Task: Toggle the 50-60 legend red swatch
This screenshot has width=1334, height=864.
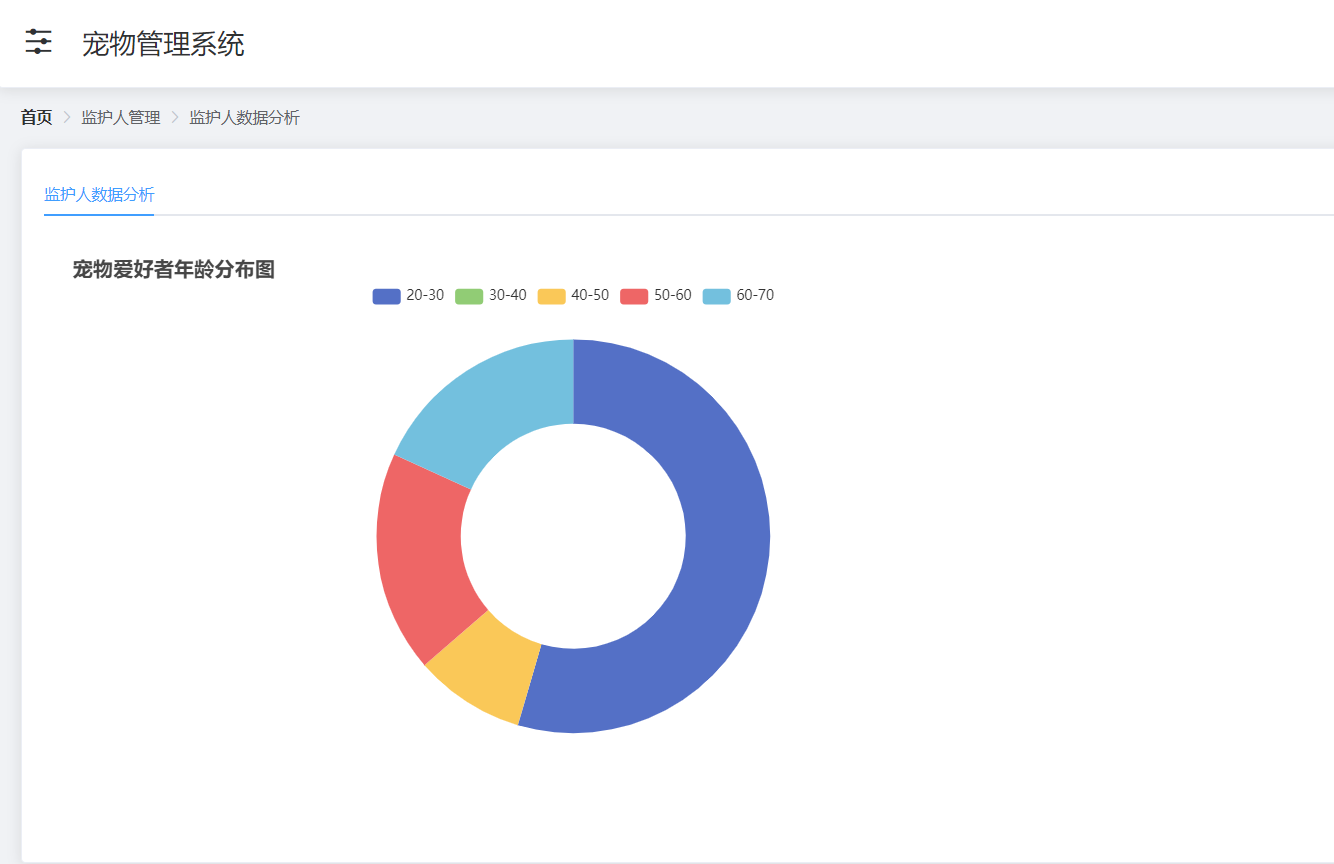Action: click(x=634, y=296)
